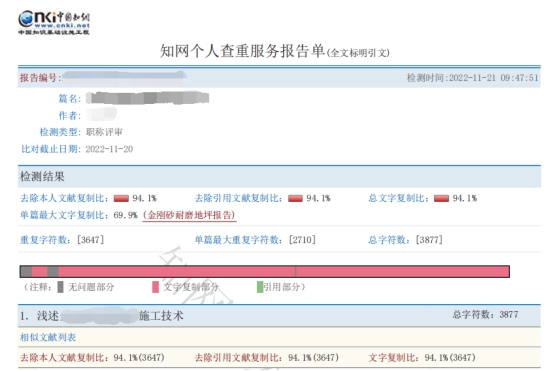This screenshot has width=554, height=371.
Task: Click the 相似文献列表 link
Action: click(x=48, y=337)
